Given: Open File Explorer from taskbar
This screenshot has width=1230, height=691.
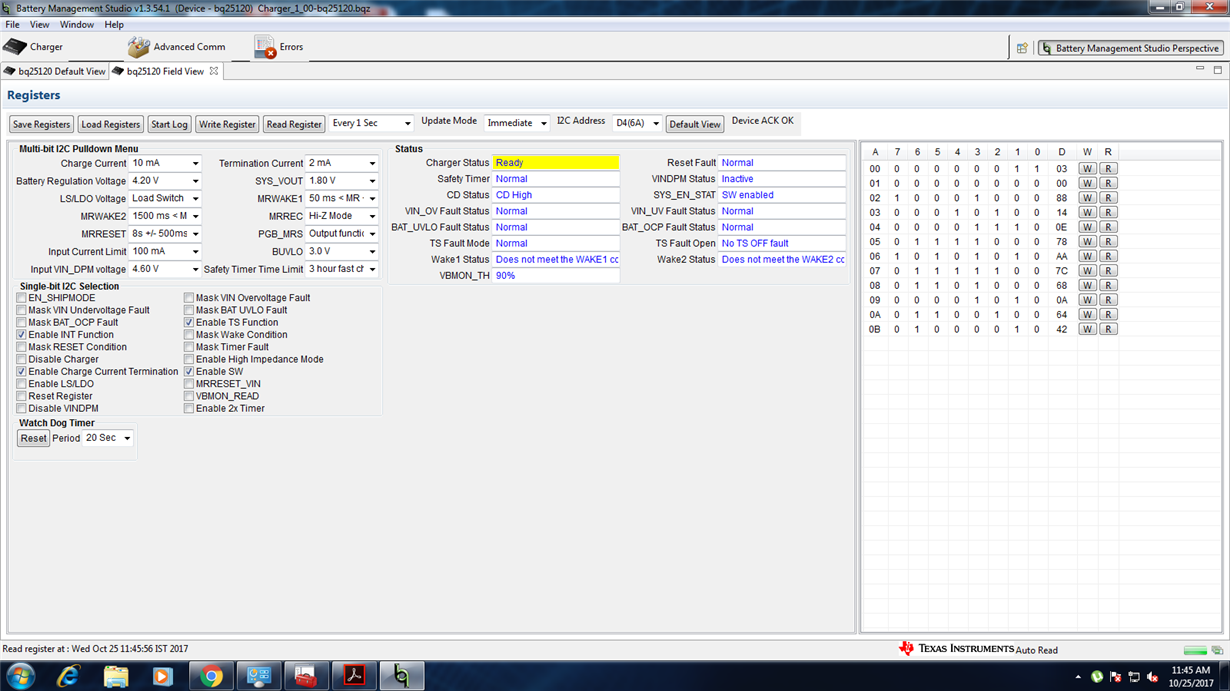Looking at the screenshot, I should click(x=116, y=676).
